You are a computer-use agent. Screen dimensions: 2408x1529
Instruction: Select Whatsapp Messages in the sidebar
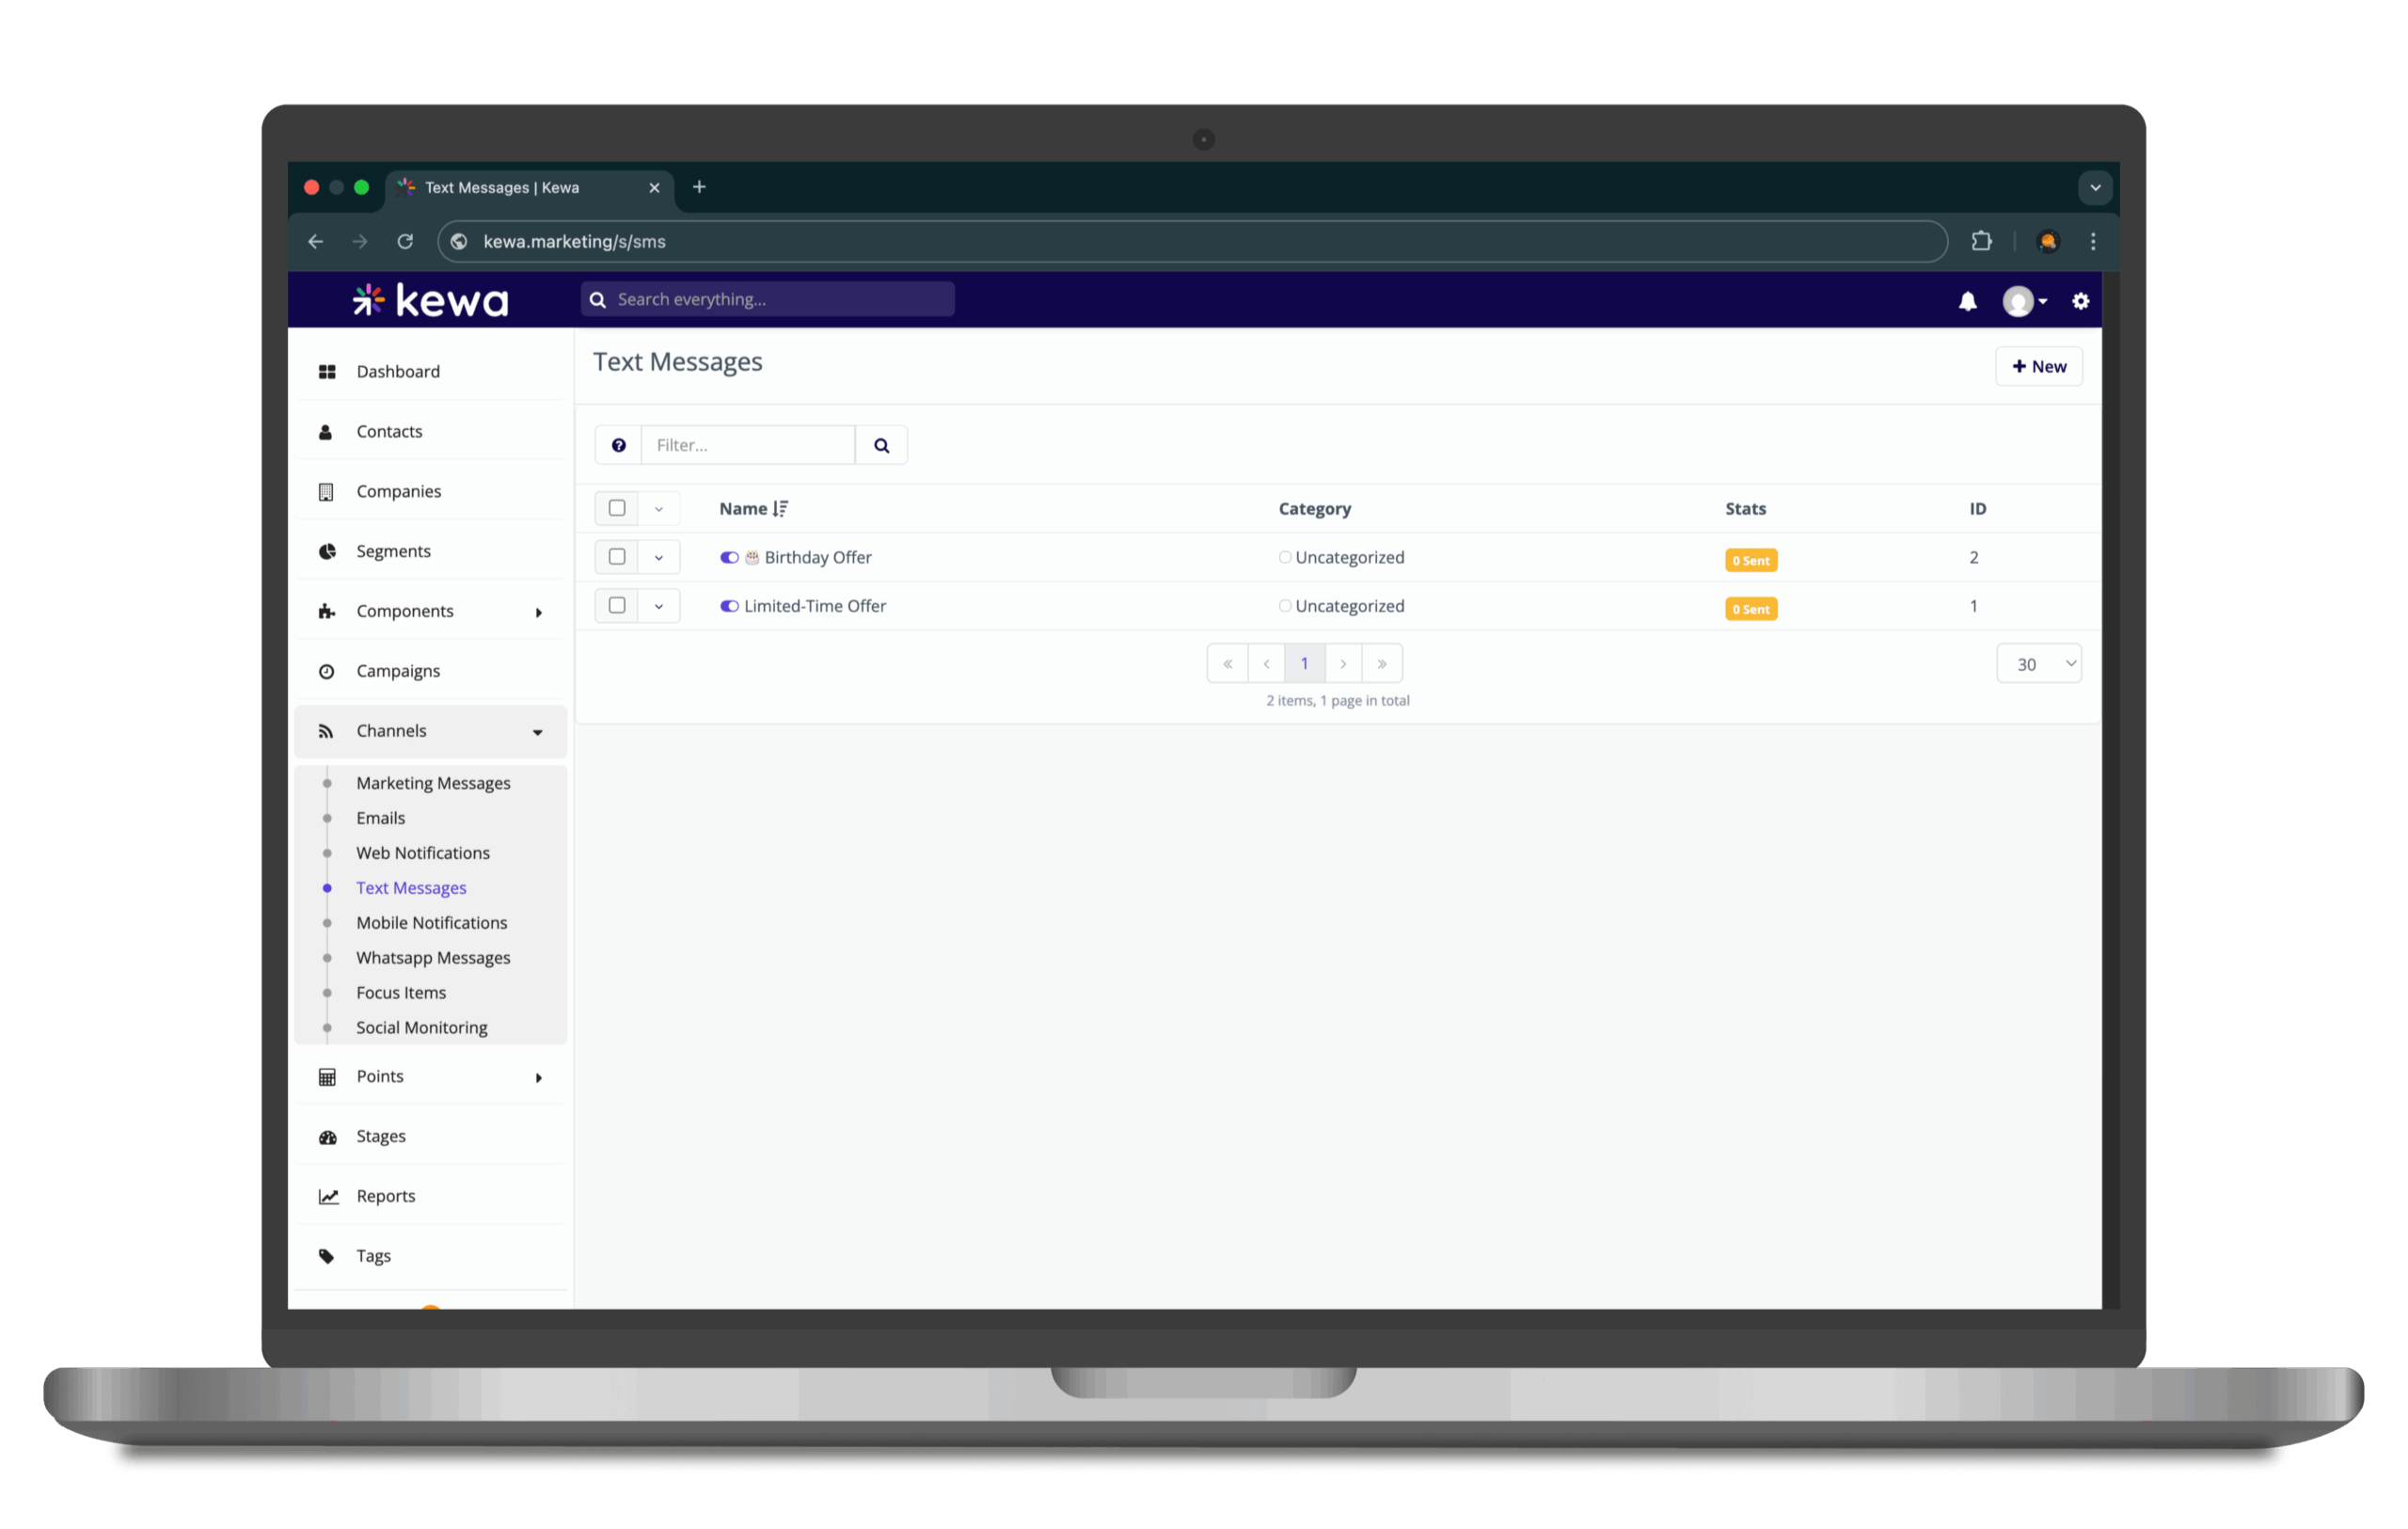click(x=433, y=958)
